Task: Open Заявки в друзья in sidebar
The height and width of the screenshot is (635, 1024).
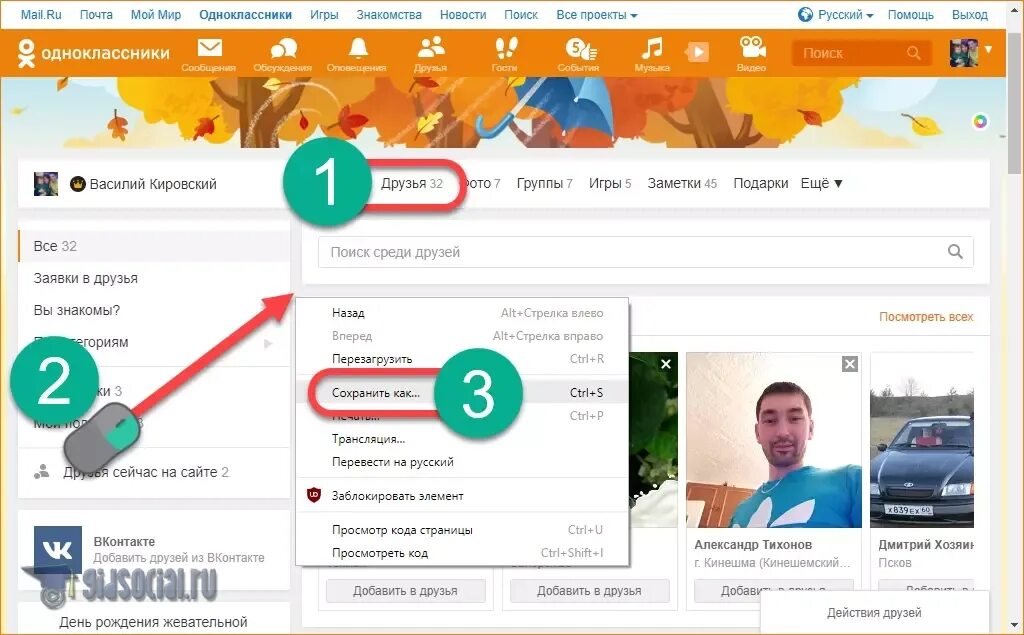Action: click(x=86, y=278)
